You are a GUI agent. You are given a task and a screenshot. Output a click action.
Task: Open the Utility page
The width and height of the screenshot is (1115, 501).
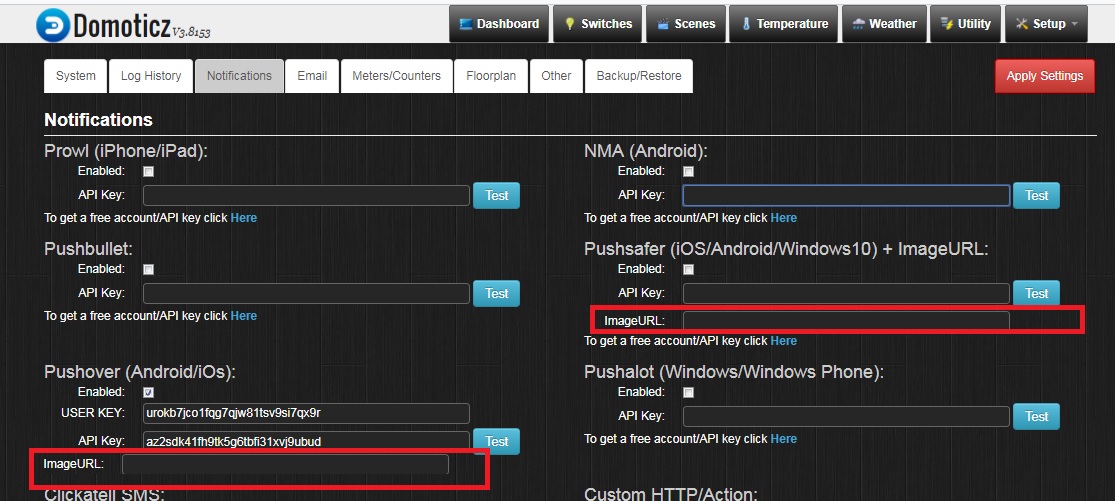pyautogui.click(x=966, y=23)
